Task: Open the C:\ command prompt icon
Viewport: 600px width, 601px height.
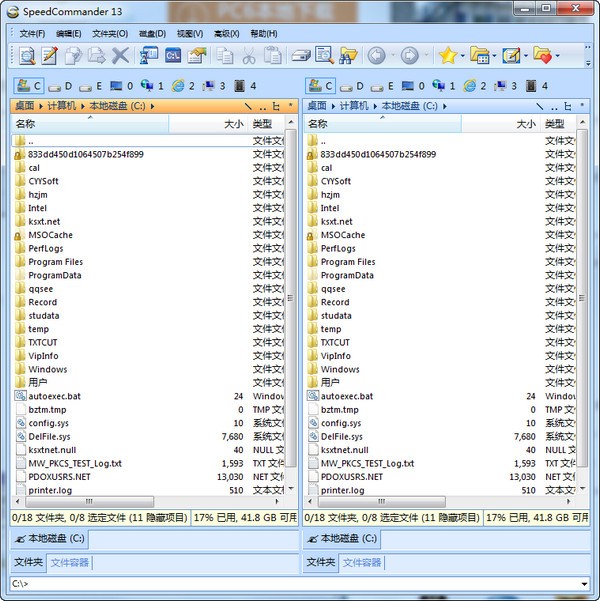Action: click(x=173, y=56)
